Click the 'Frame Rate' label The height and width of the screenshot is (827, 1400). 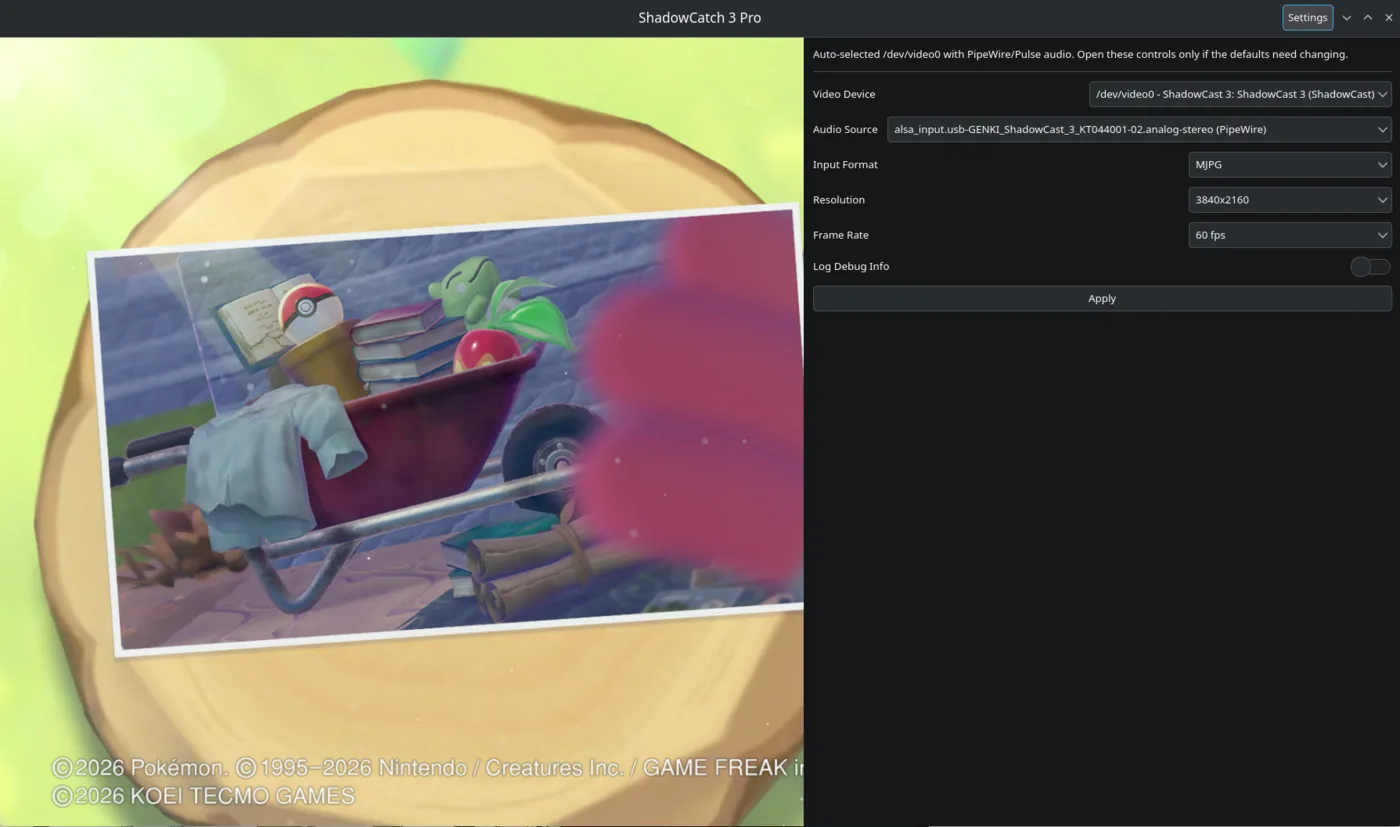(x=841, y=235)
